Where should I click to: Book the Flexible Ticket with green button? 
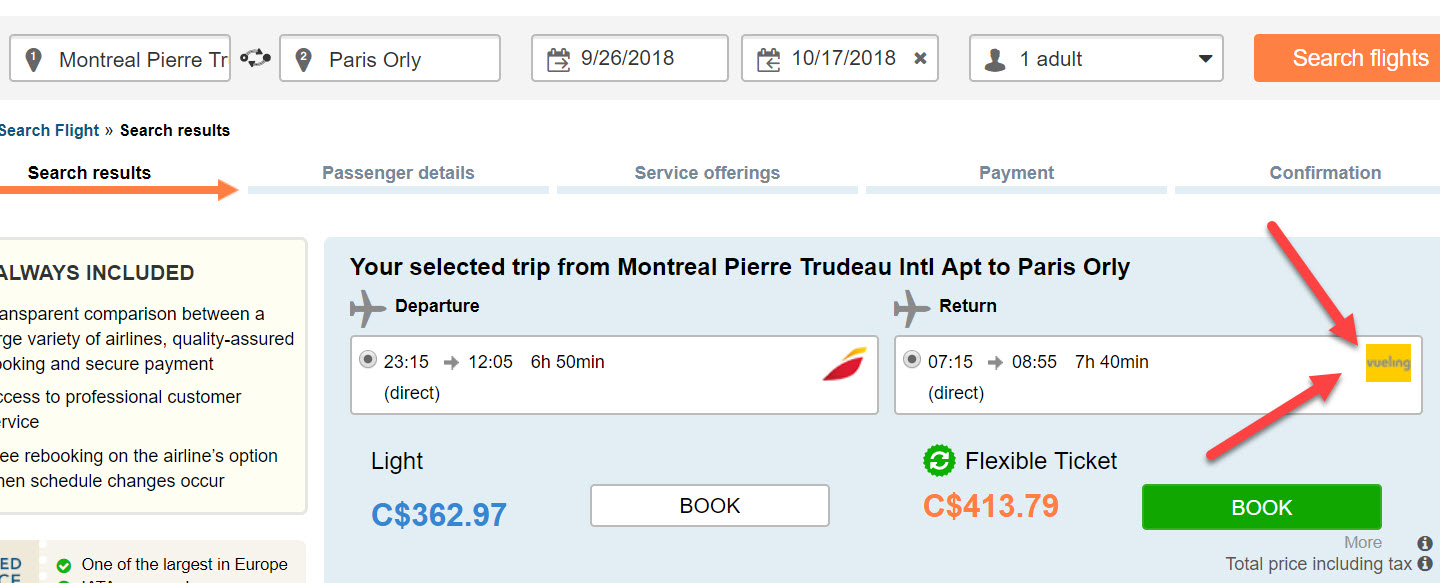tap(1261, 507)
